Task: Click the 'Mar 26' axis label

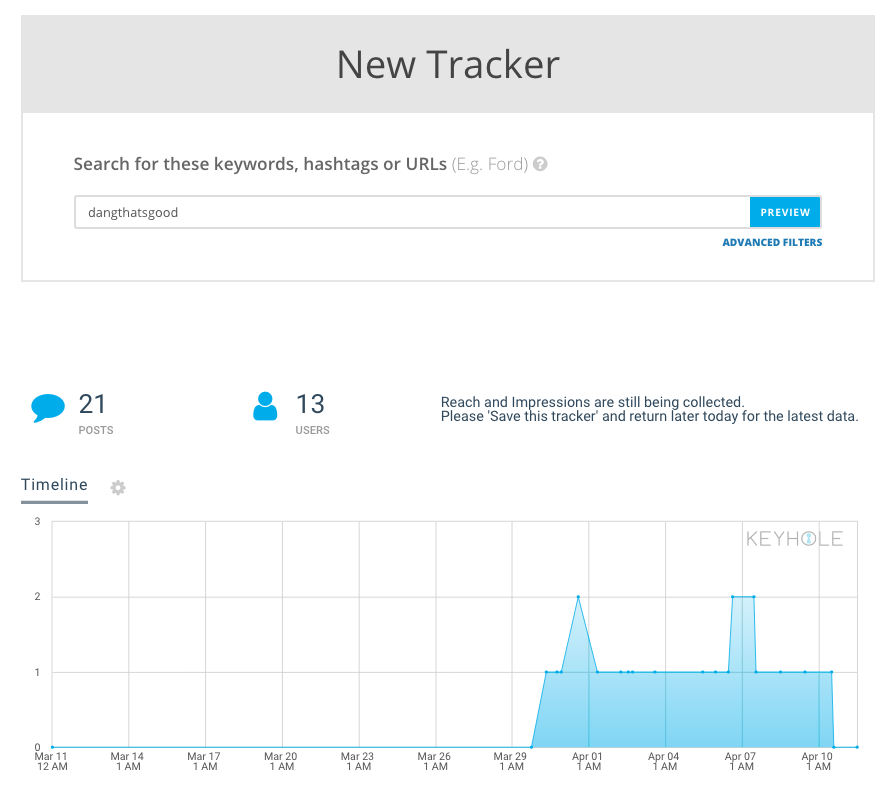Action: pos(434,761)
